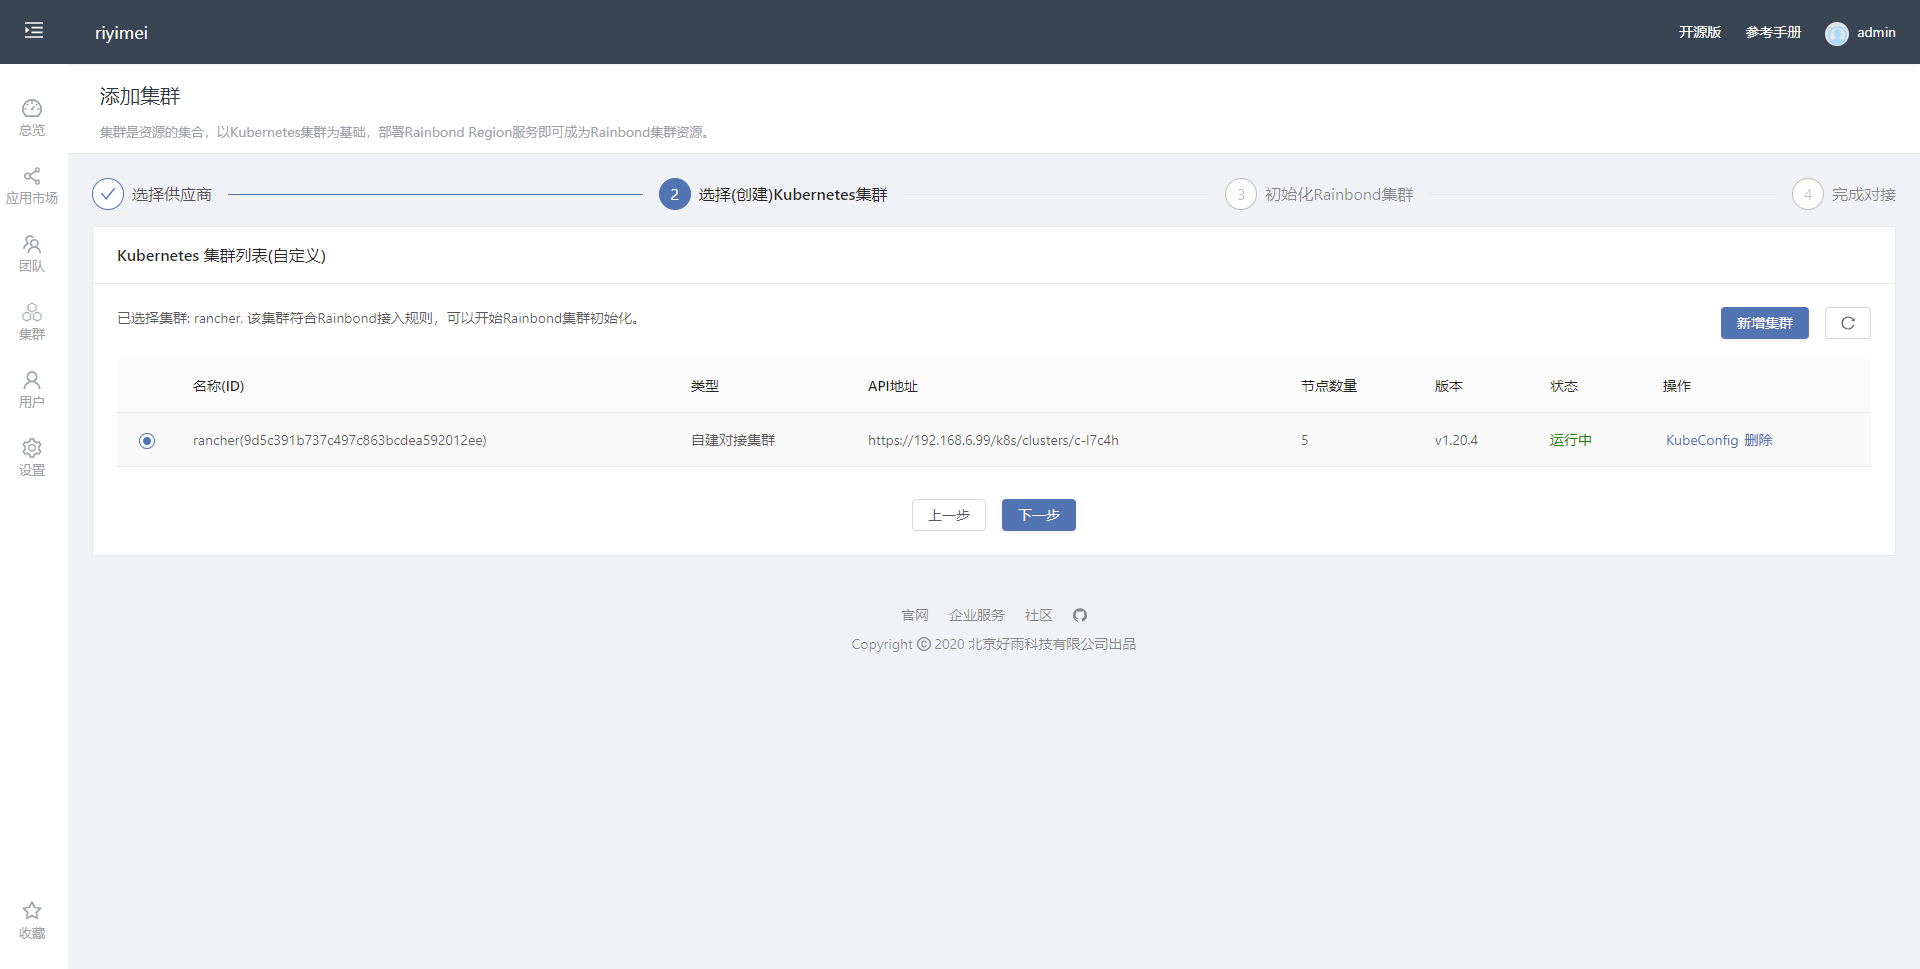Image resolution: width=1920 pixels, height=969 pixels.
Task: Collapse the sidebar menu hamburger icon
Action: (x=34, y=31)
